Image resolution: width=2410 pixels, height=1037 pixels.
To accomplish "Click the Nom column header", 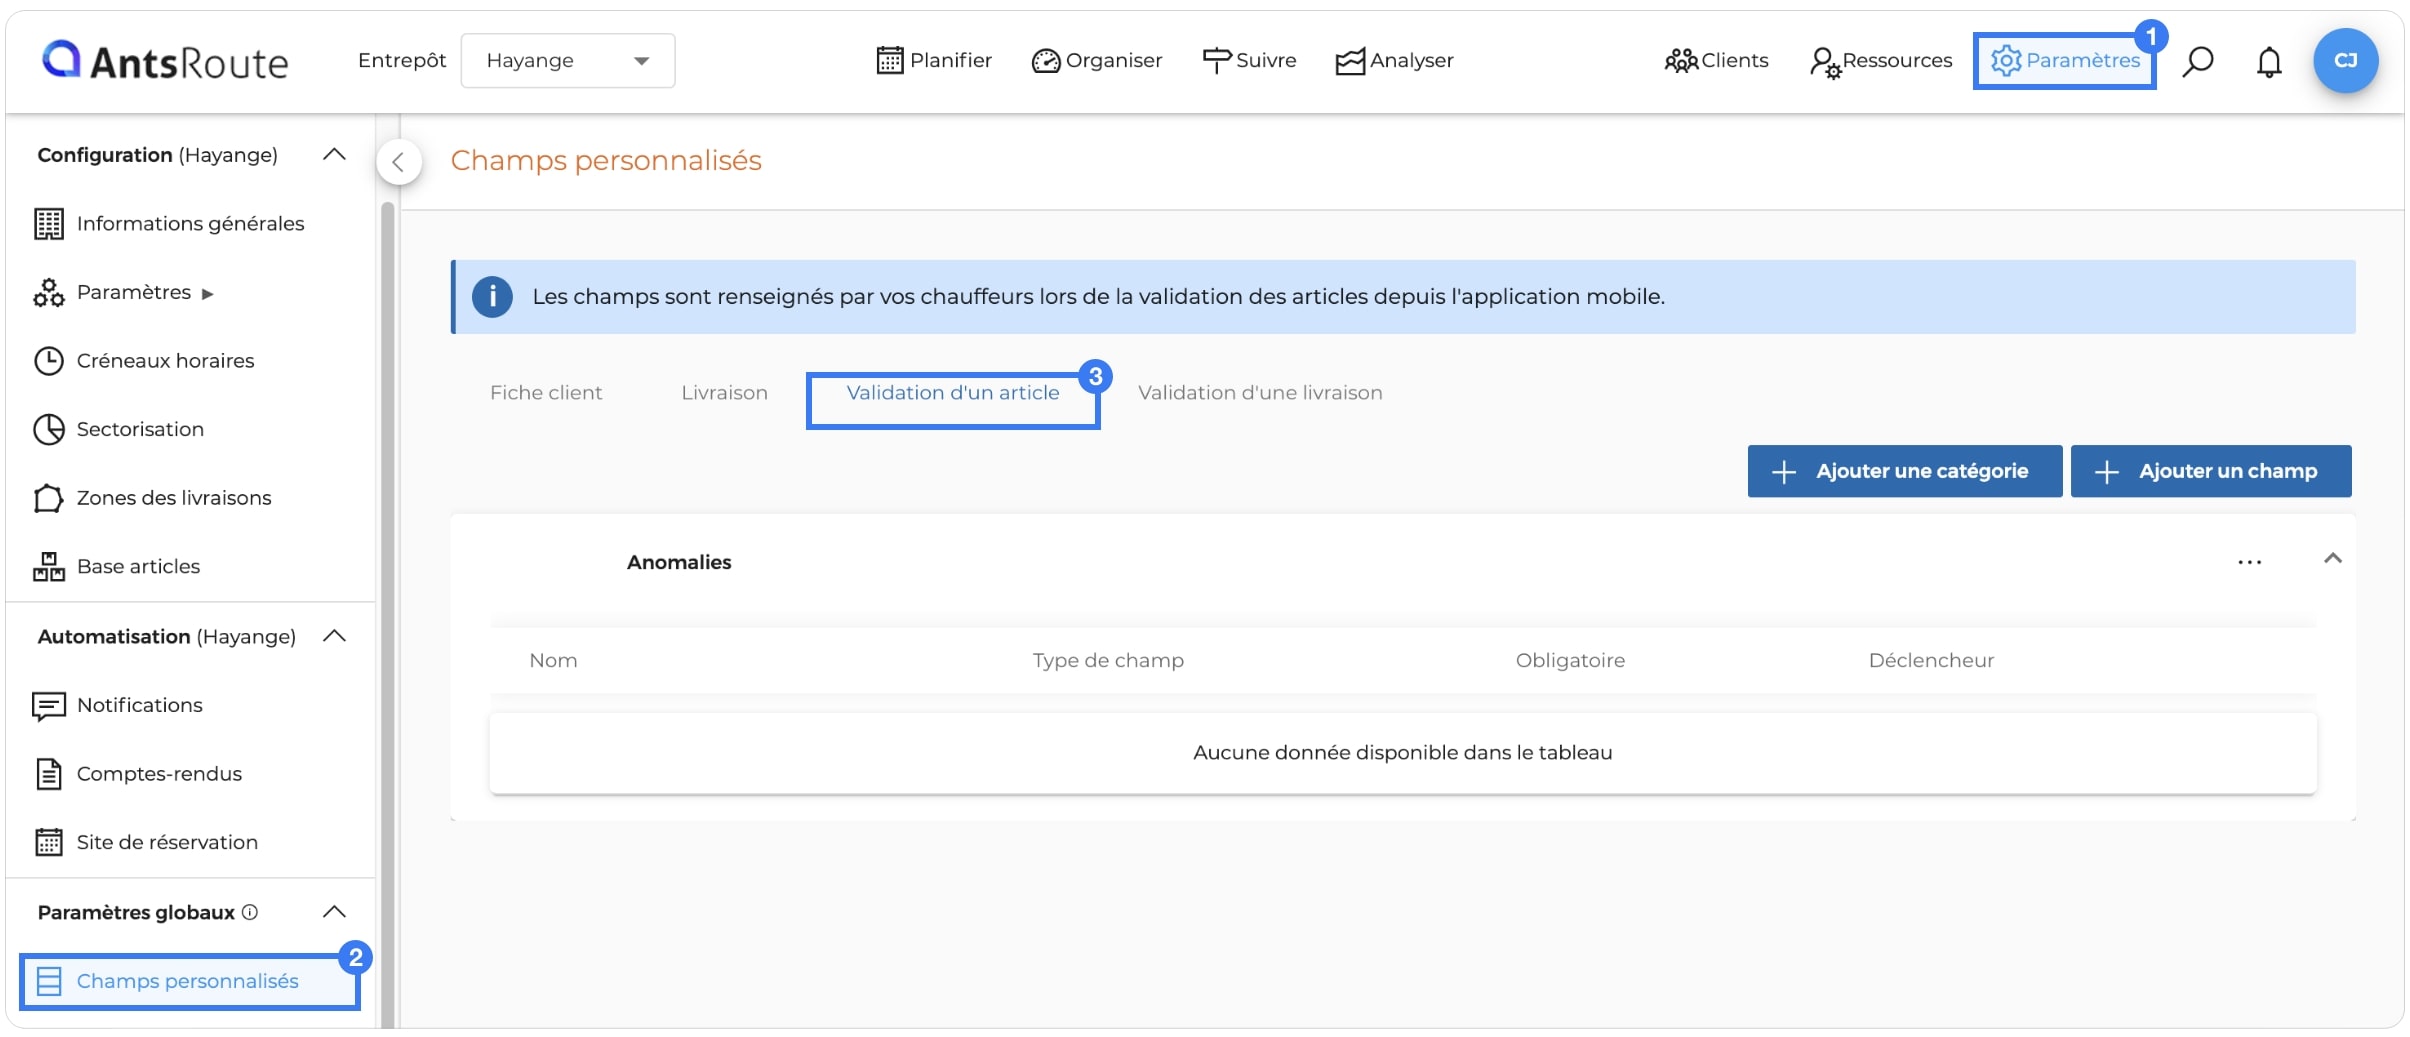I will [x=553, y=660].
